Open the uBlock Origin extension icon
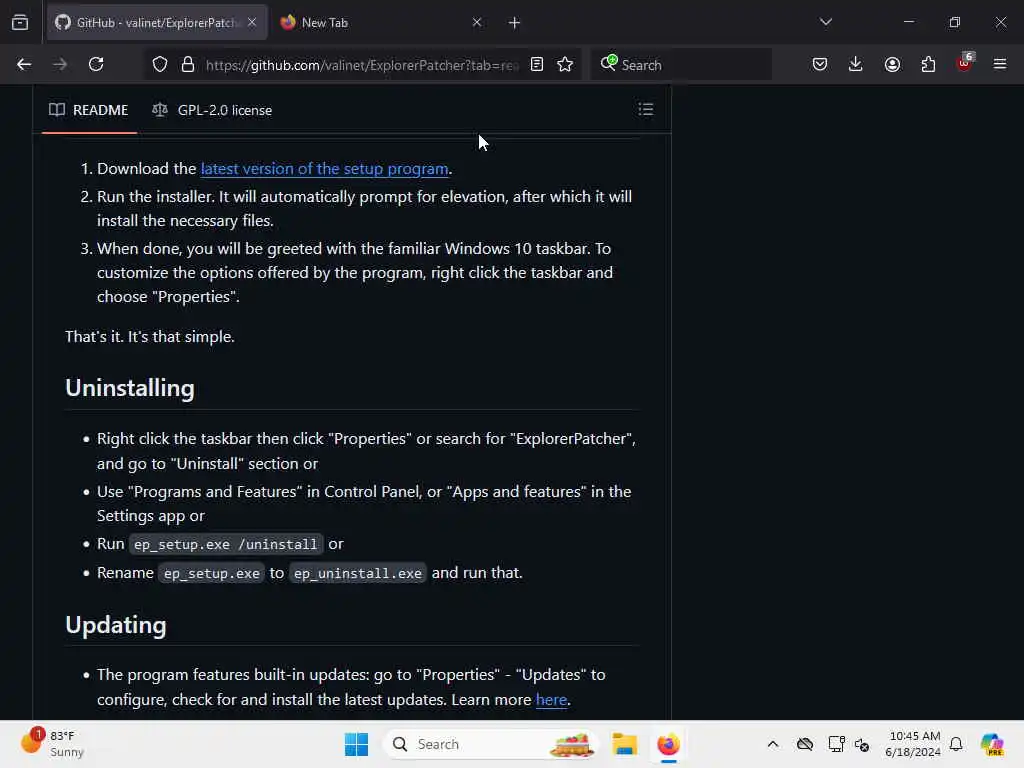This screenshot has width=1024, height=768. coord(965,63)
